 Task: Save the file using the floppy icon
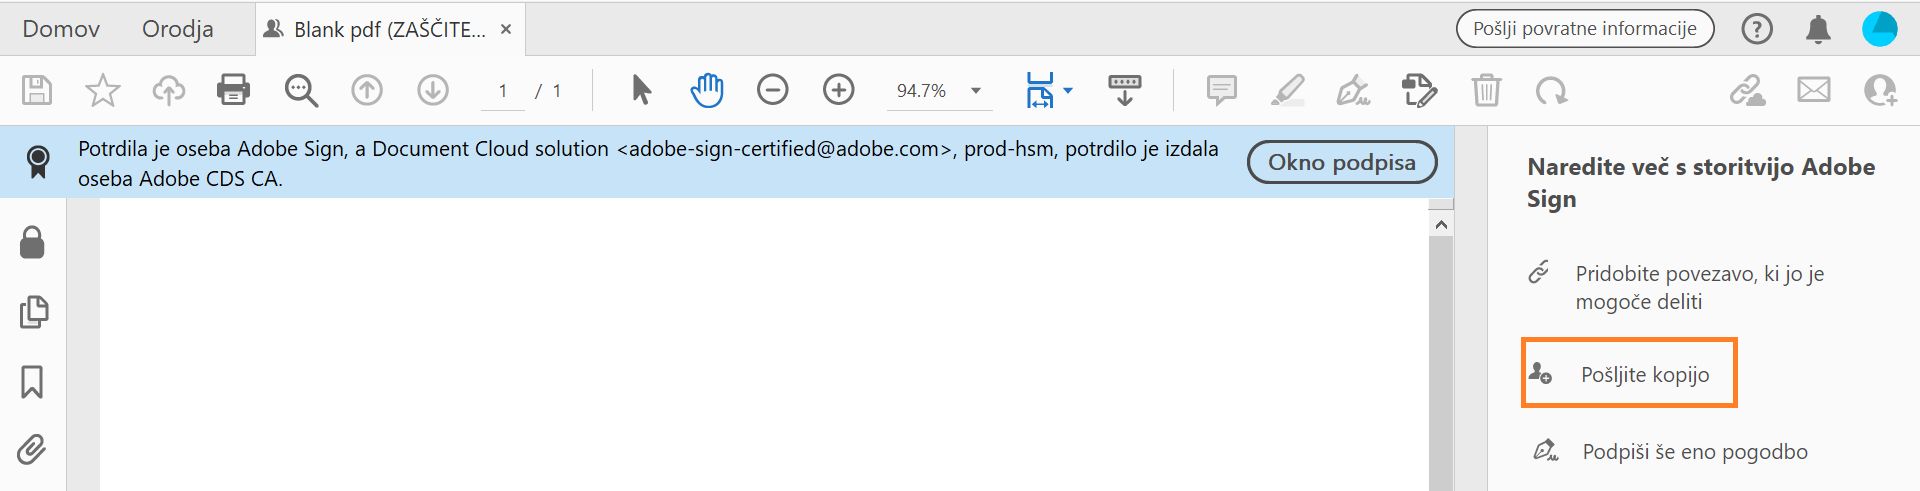37,91
